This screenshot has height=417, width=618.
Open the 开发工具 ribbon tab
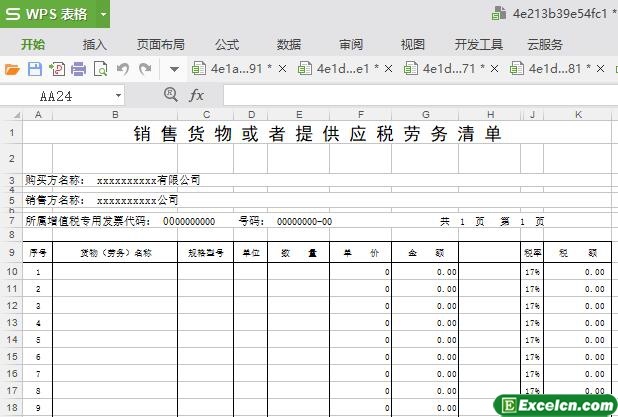tap(478, 45)
